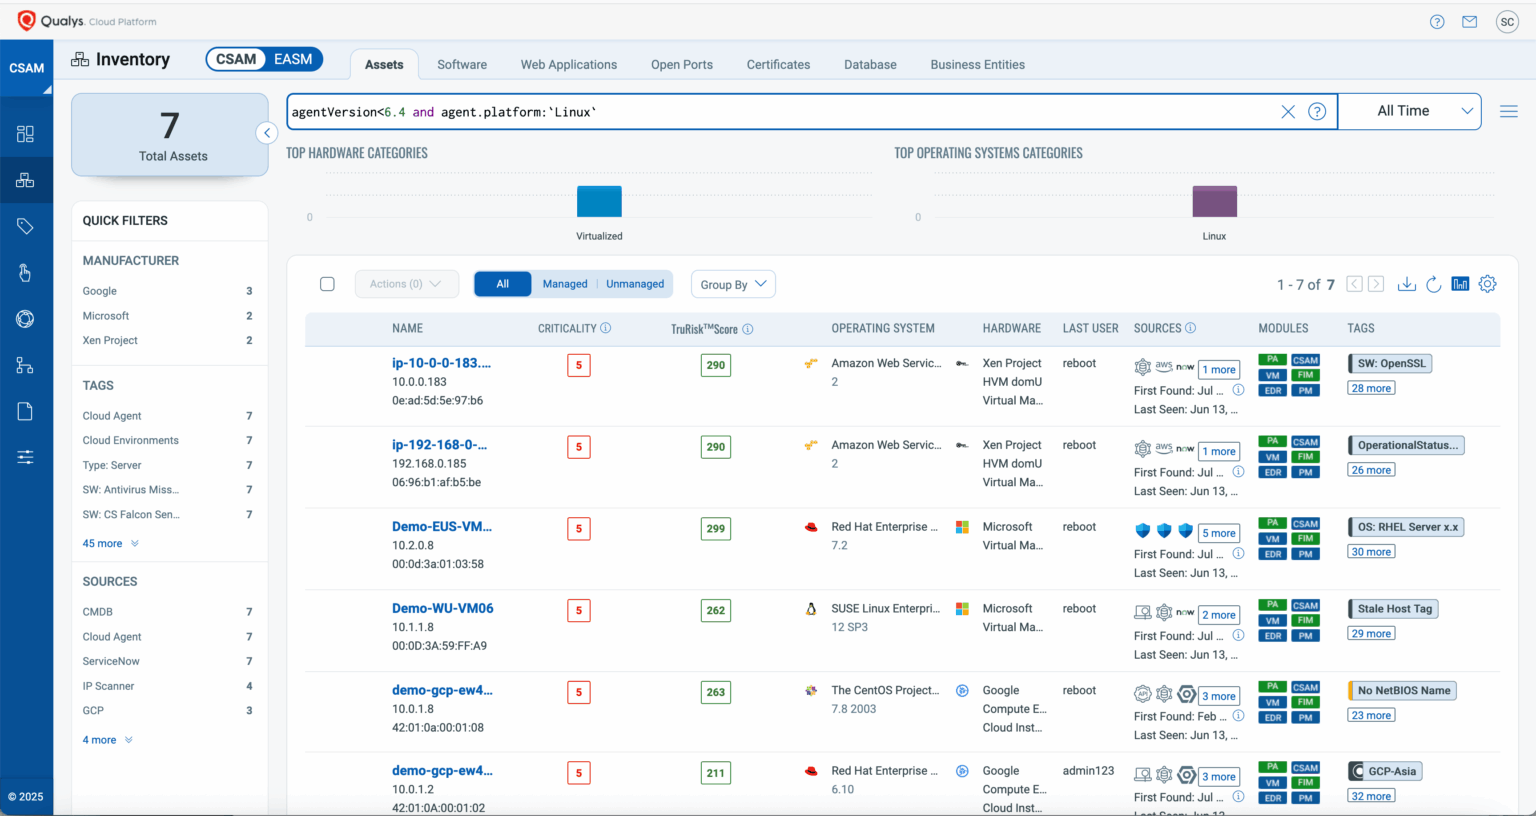This screenshot has width=1536, height=816.
Task: Open the Certificates tab
Action: pos(778,65)
